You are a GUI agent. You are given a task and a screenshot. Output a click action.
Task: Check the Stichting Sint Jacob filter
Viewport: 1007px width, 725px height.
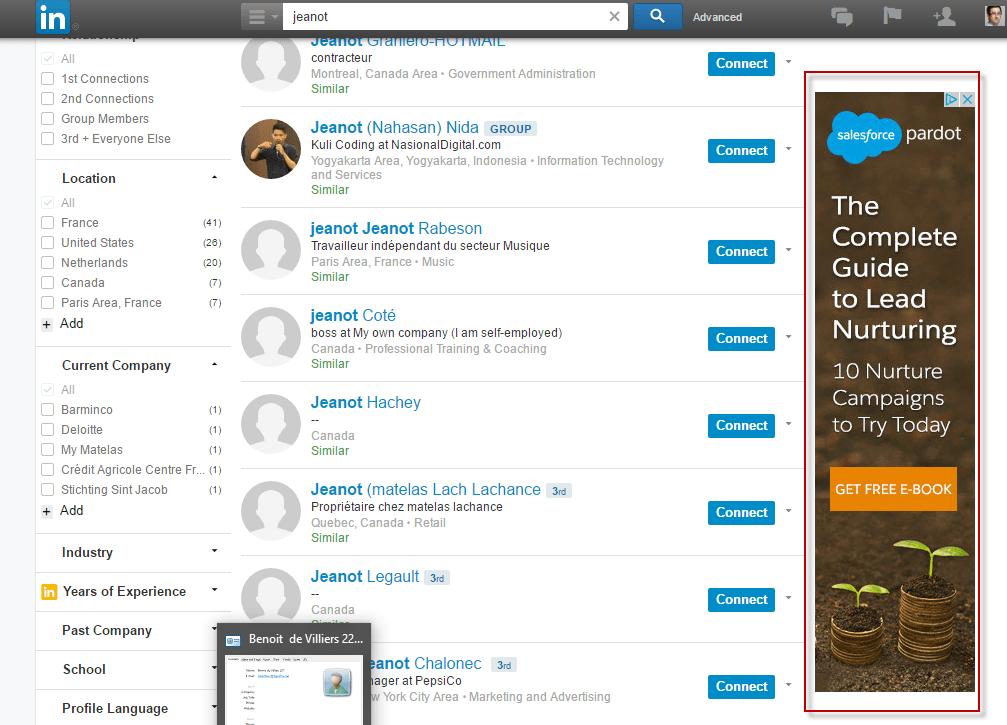pyautogui.click(x=48, y=489)
